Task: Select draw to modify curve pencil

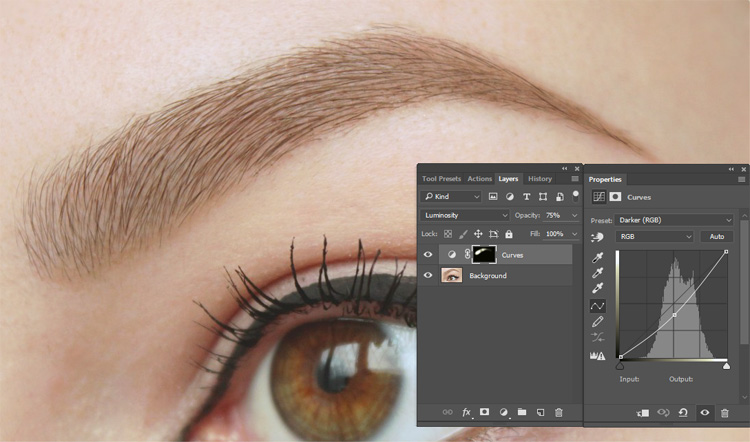Action: tap(597, 321)
